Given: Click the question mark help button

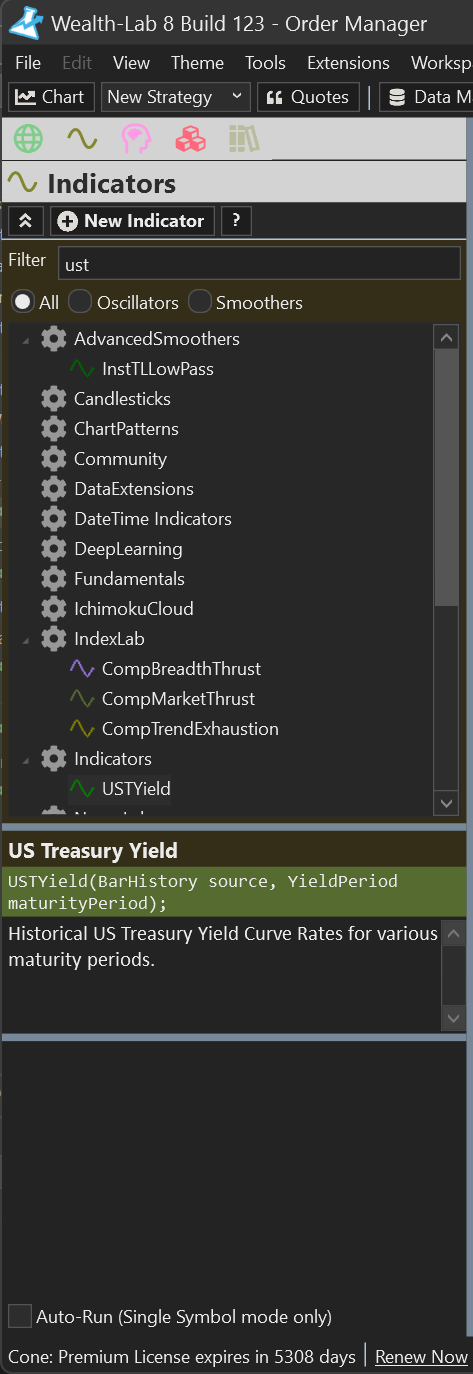Looking at the screenshot, I should (x=235, y=221).
